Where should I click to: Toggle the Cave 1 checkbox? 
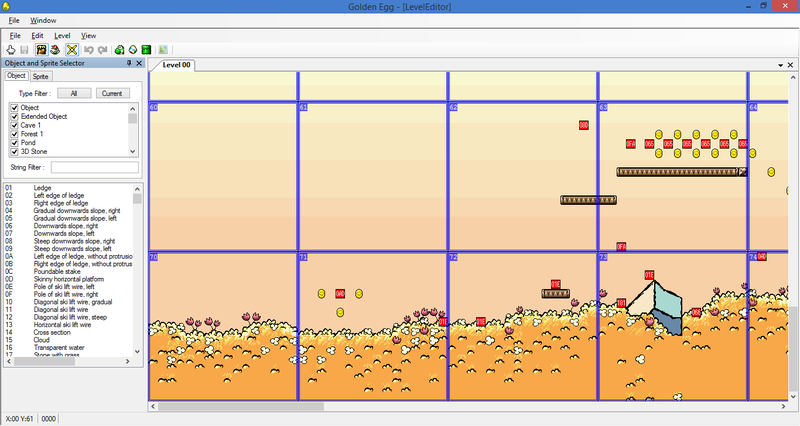[x=14, y=125]
